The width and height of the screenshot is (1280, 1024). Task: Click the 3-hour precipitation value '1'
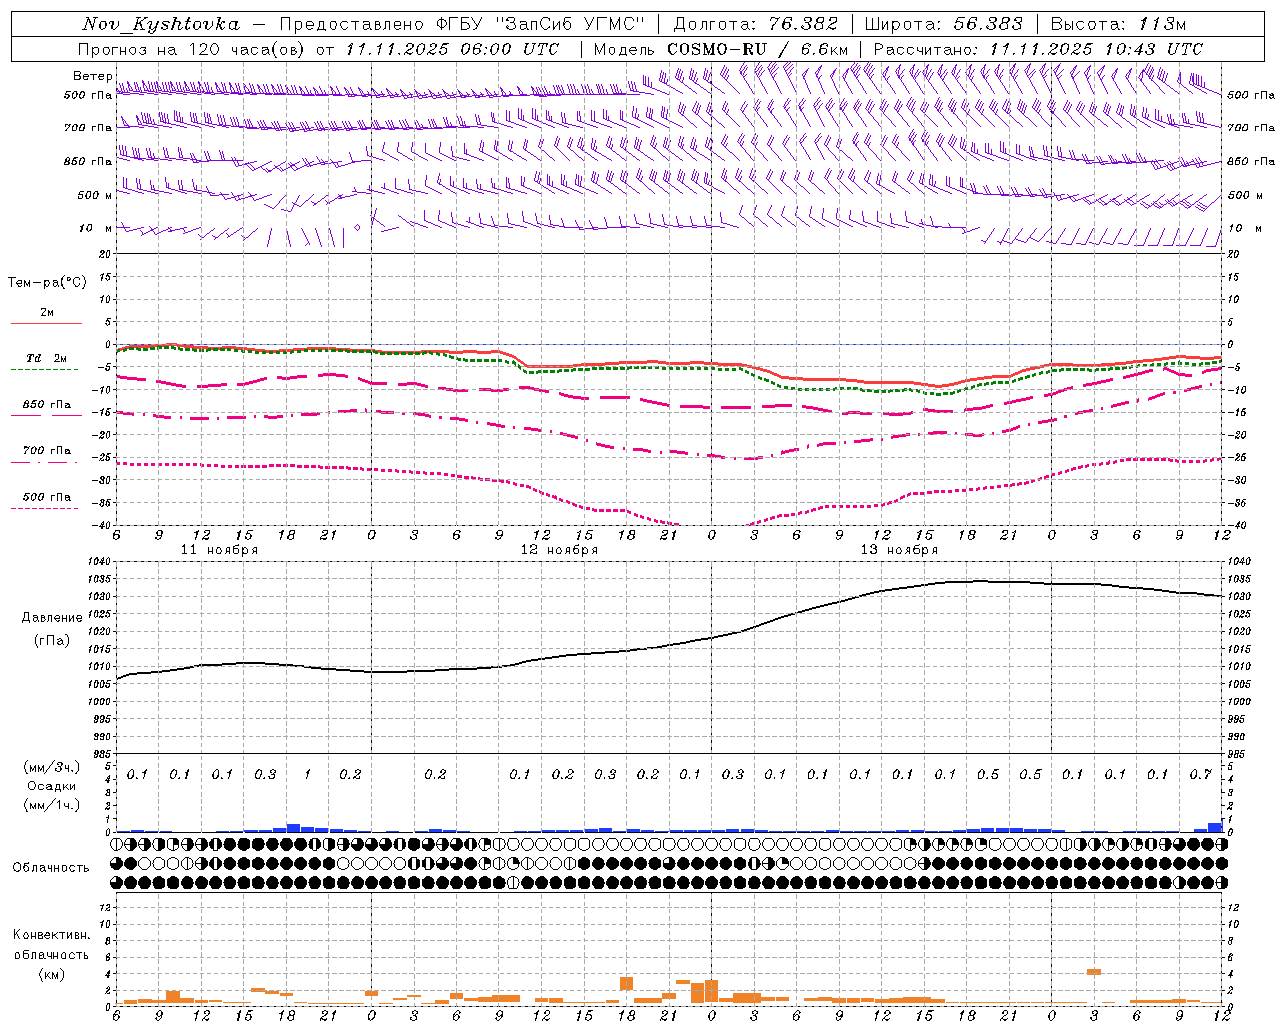click(307, 775)
